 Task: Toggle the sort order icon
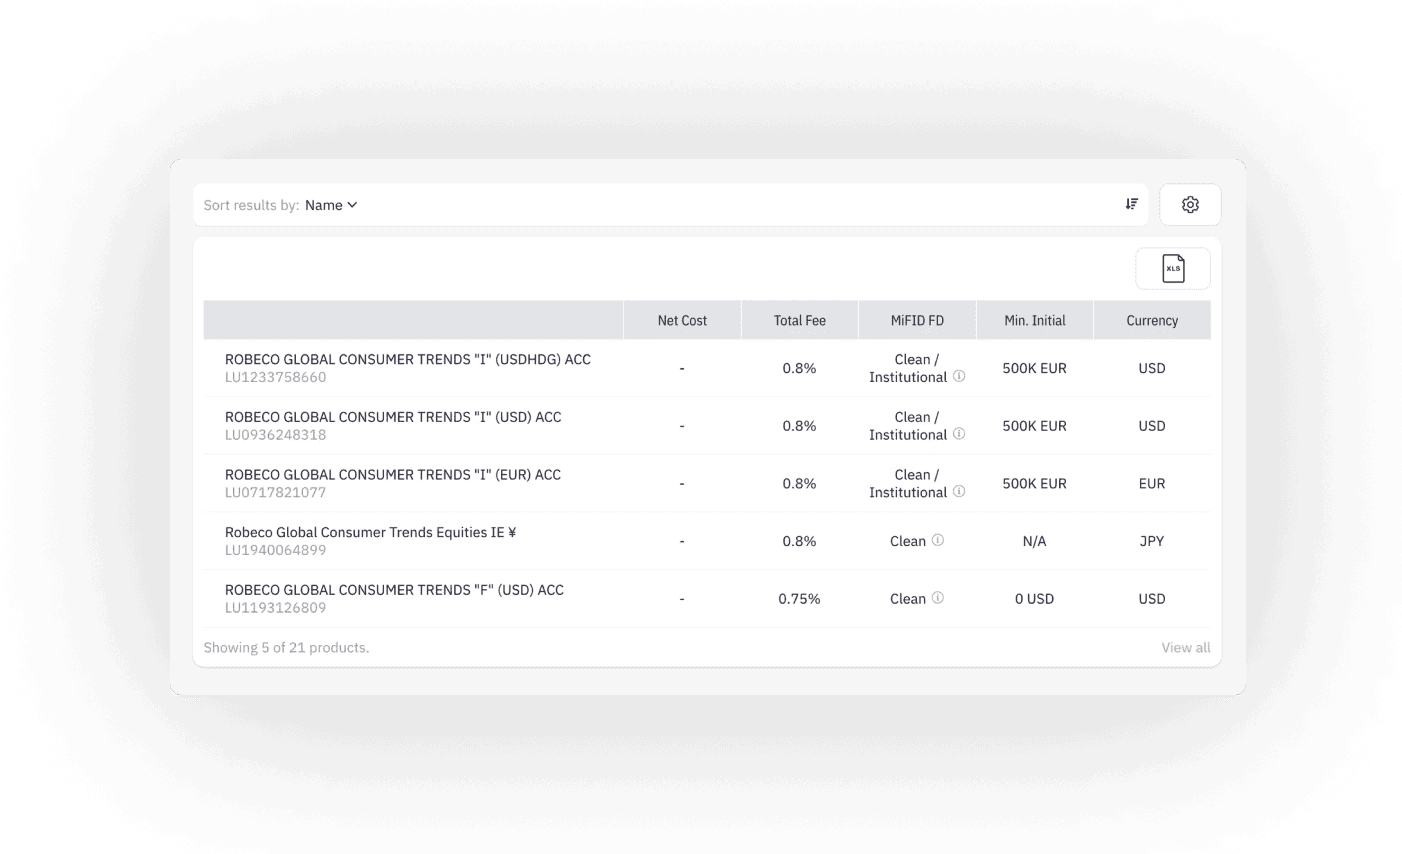[x=1131, y=204]
